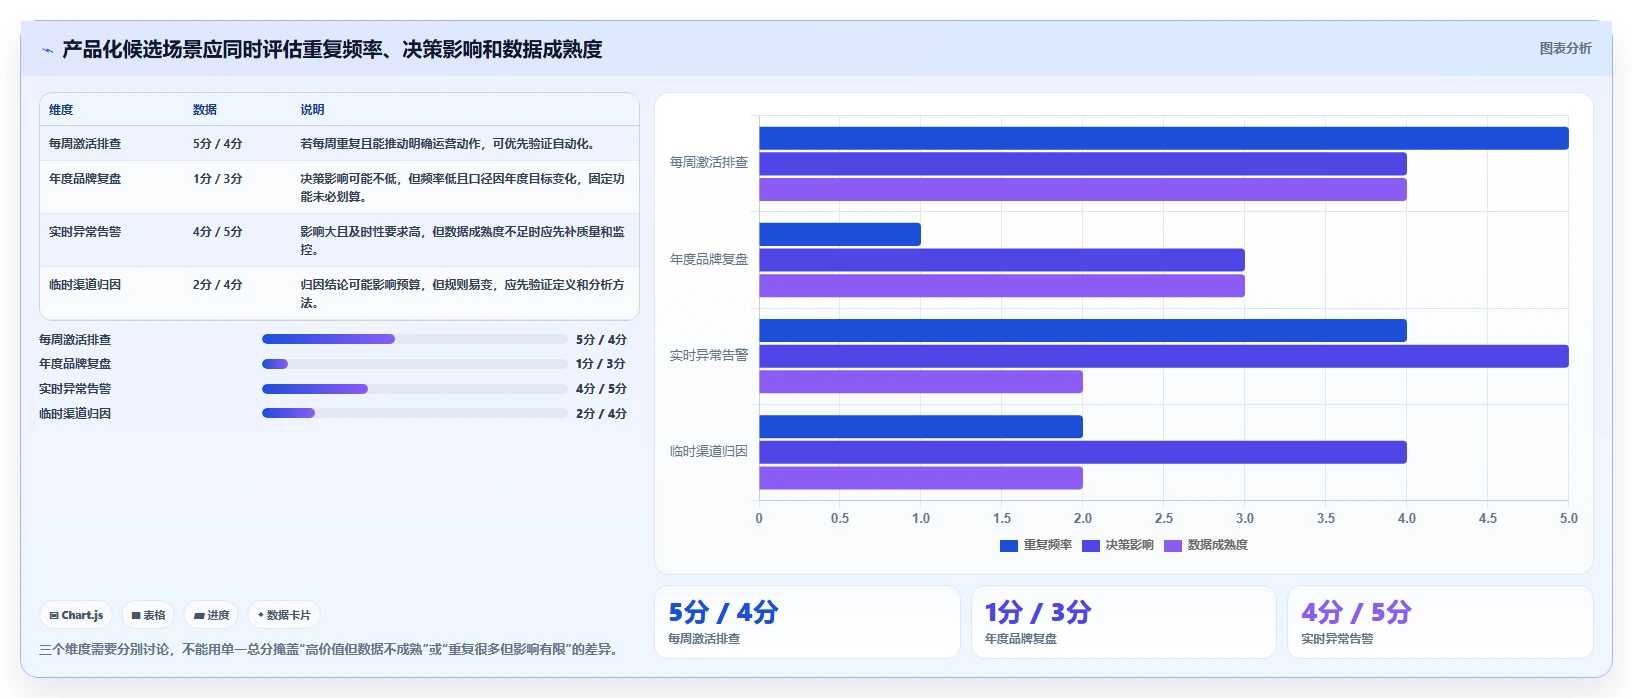Click 实时异常告警 label in progress list
1633x698 pixels.
pyautogui.click(x=75, y=389)
